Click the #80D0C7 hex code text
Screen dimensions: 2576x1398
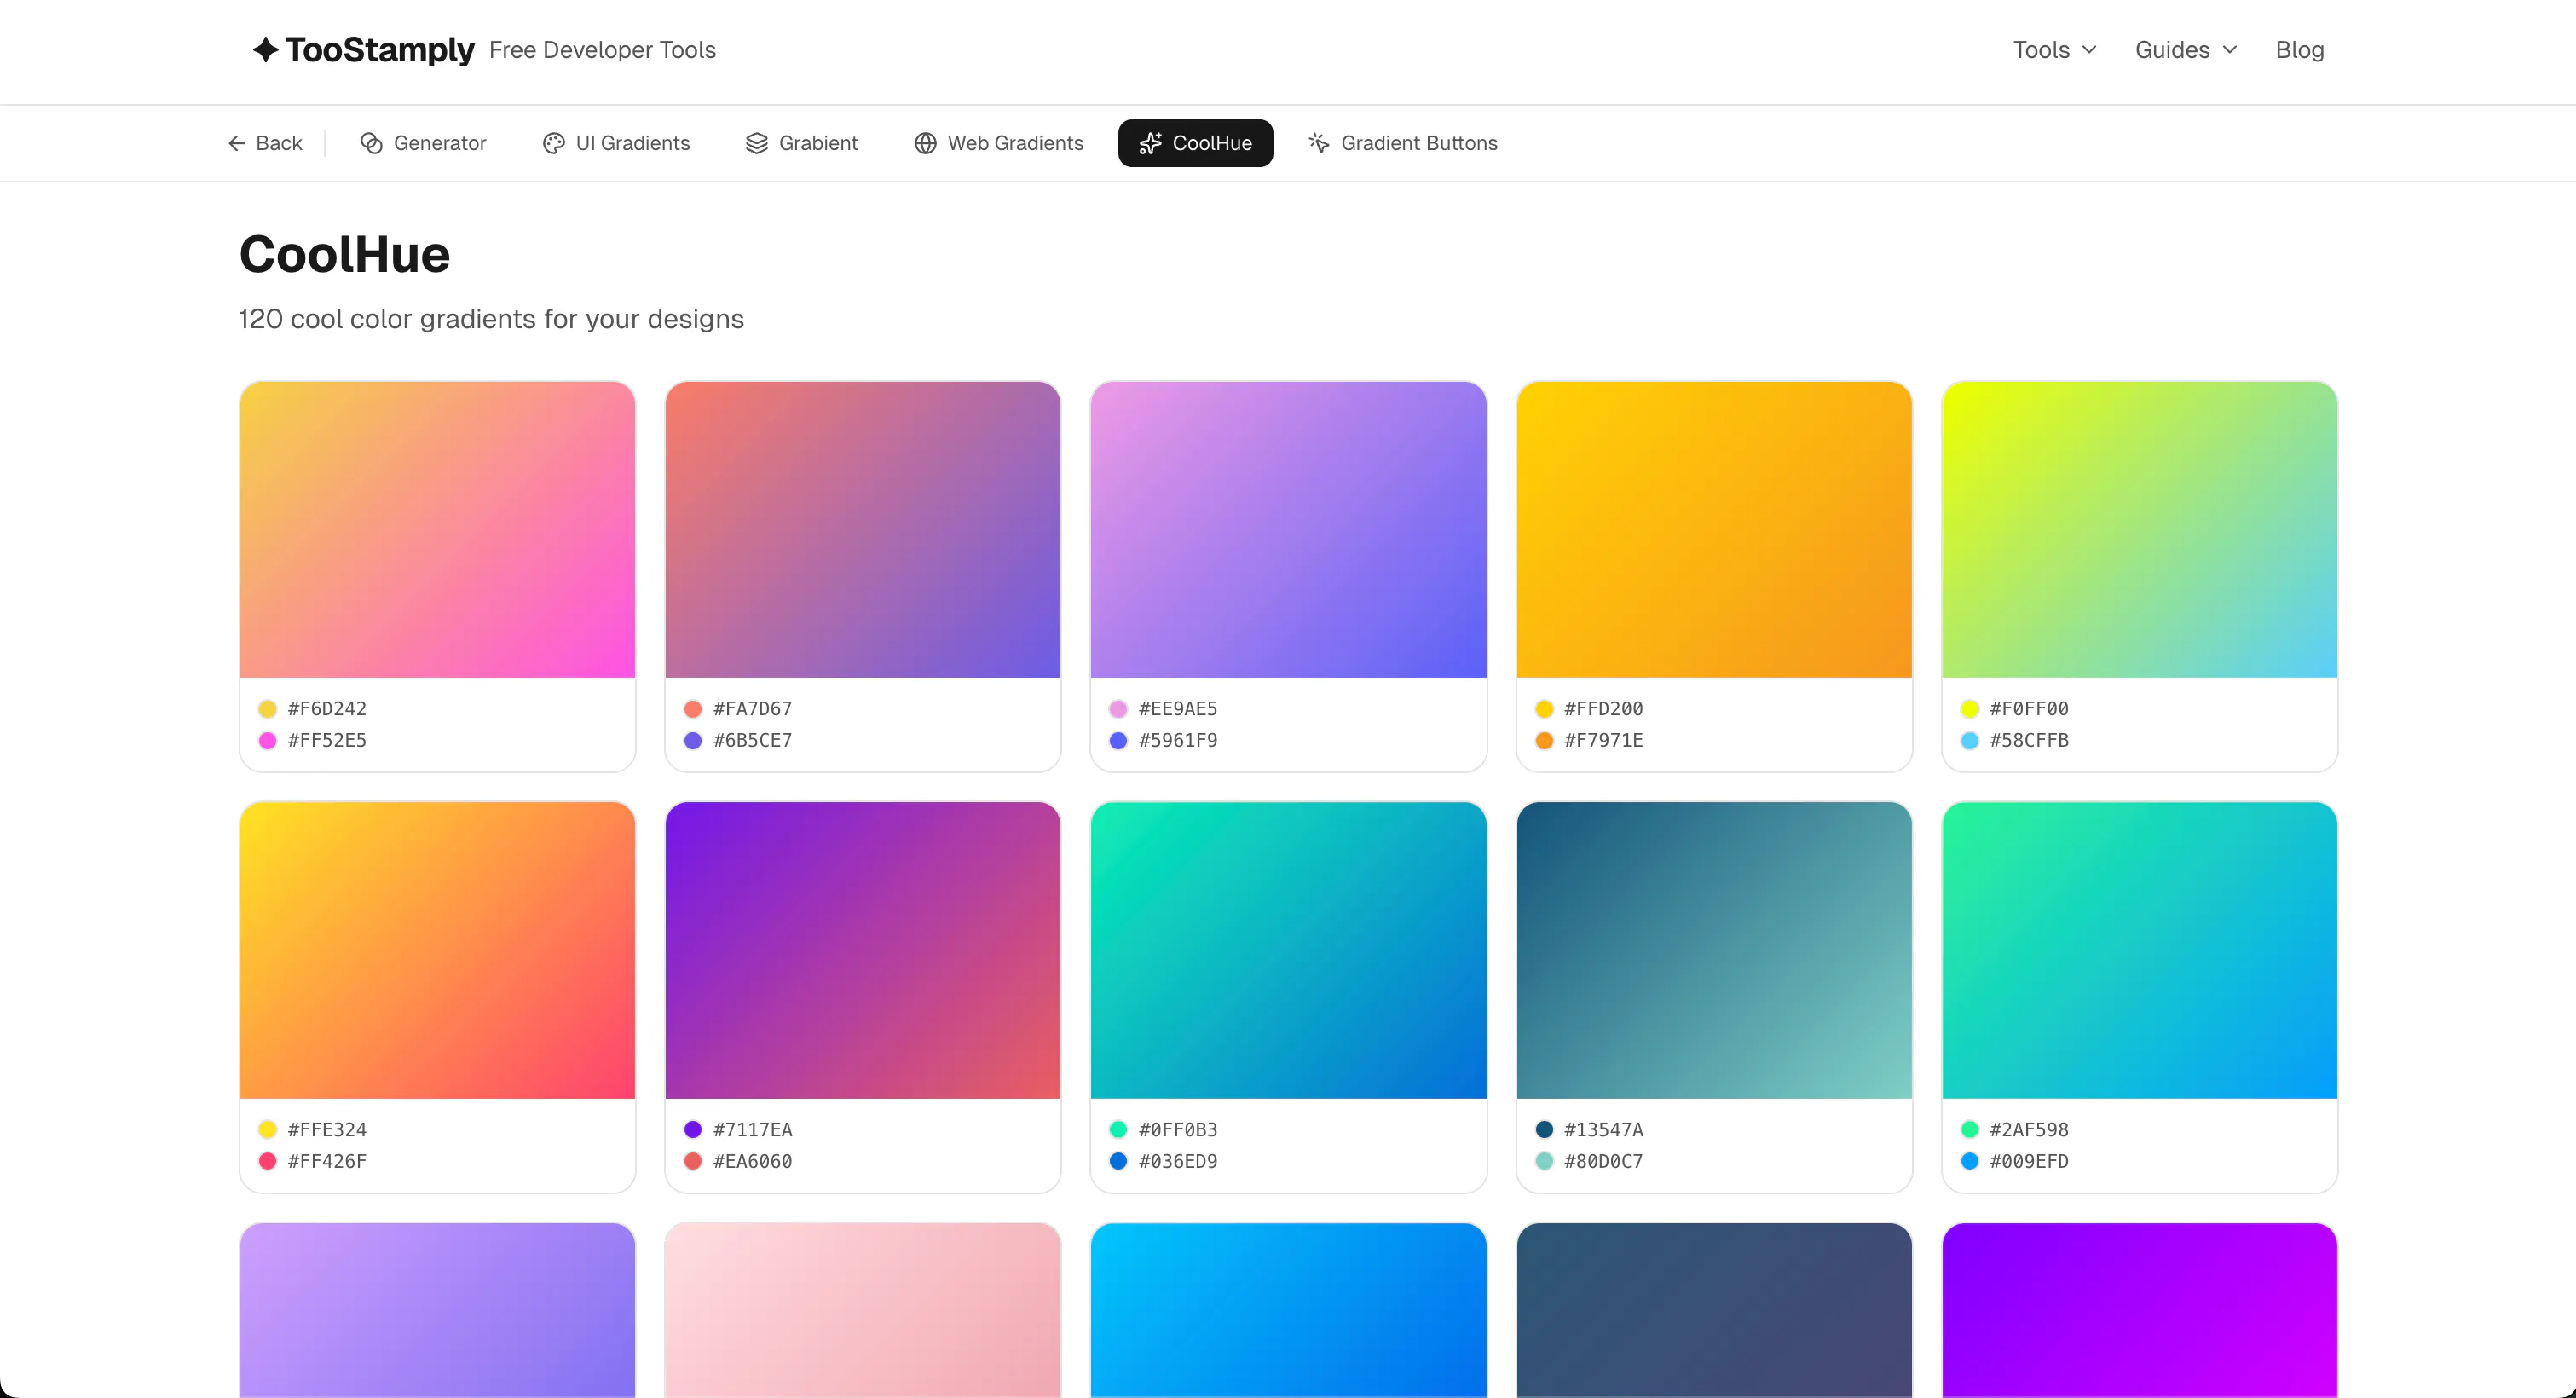pos(1604,1162)
